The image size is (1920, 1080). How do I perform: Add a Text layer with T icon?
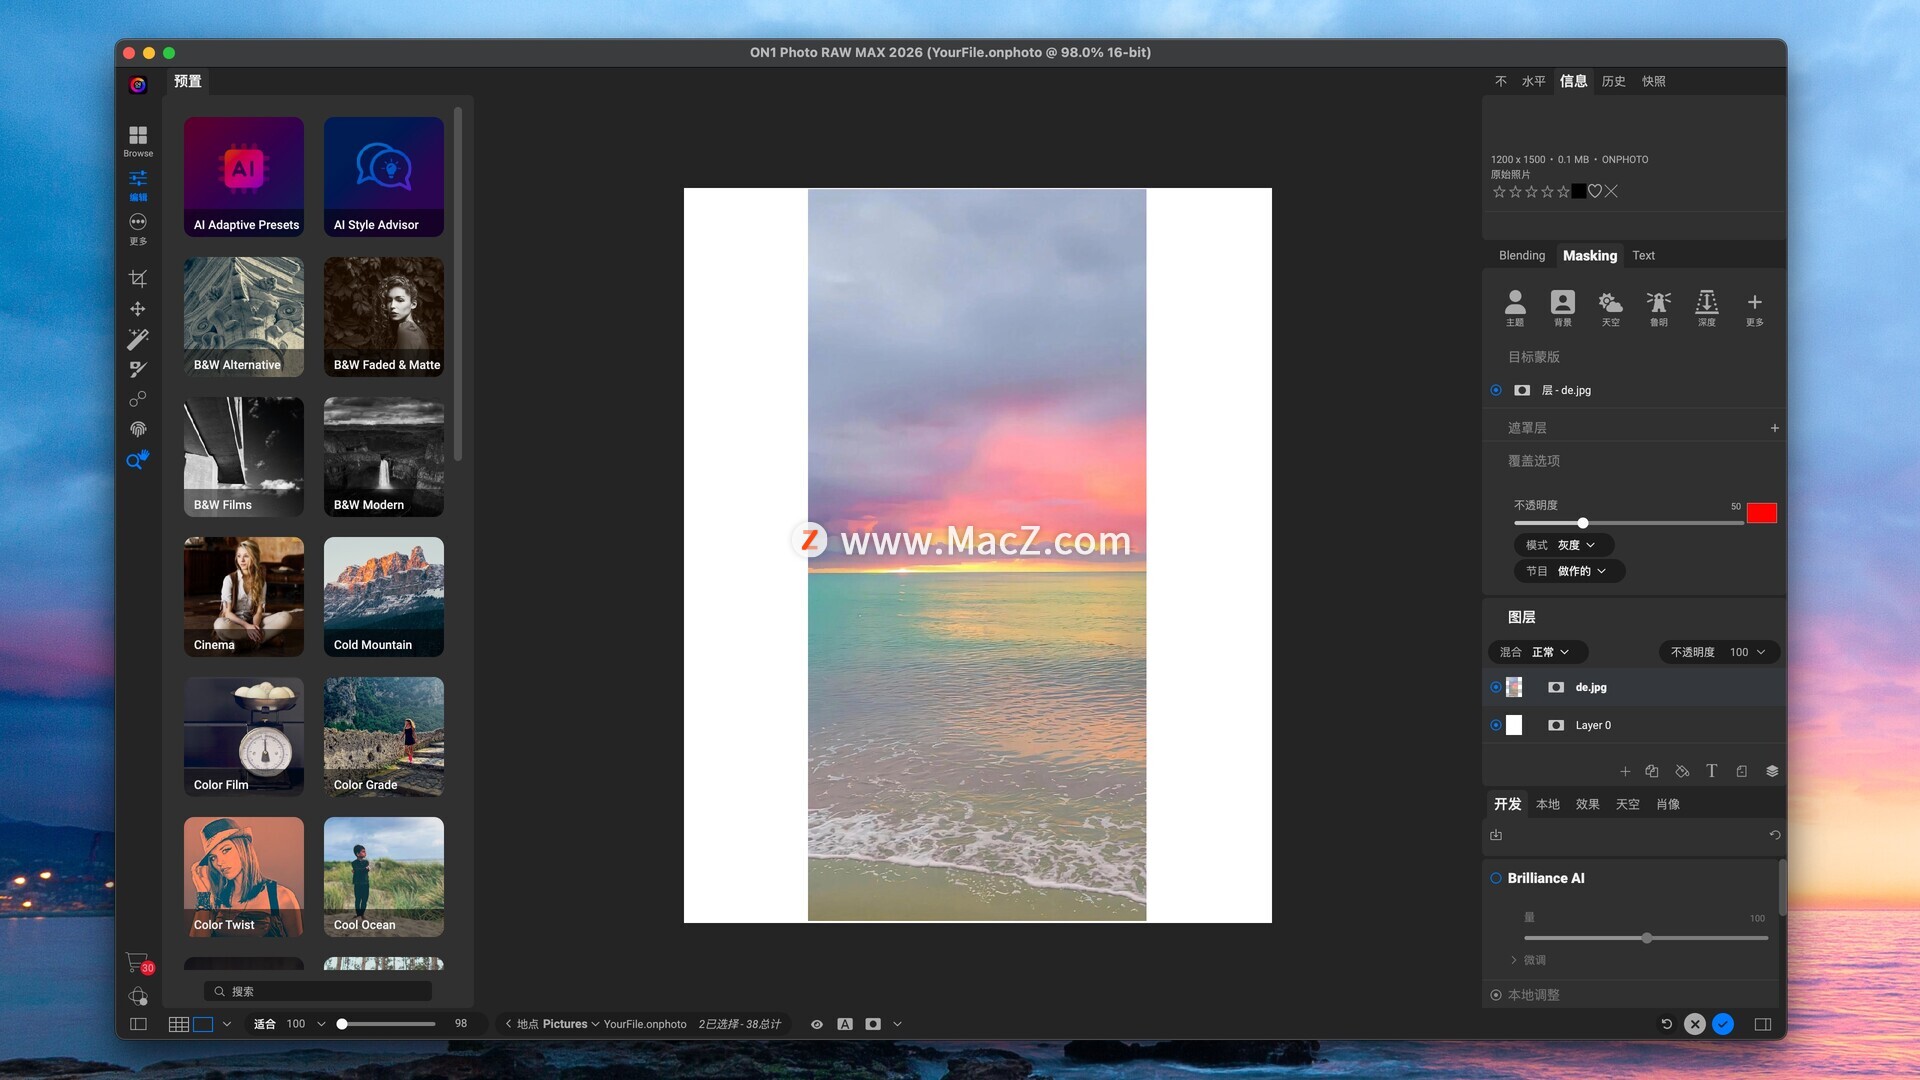1712,771
